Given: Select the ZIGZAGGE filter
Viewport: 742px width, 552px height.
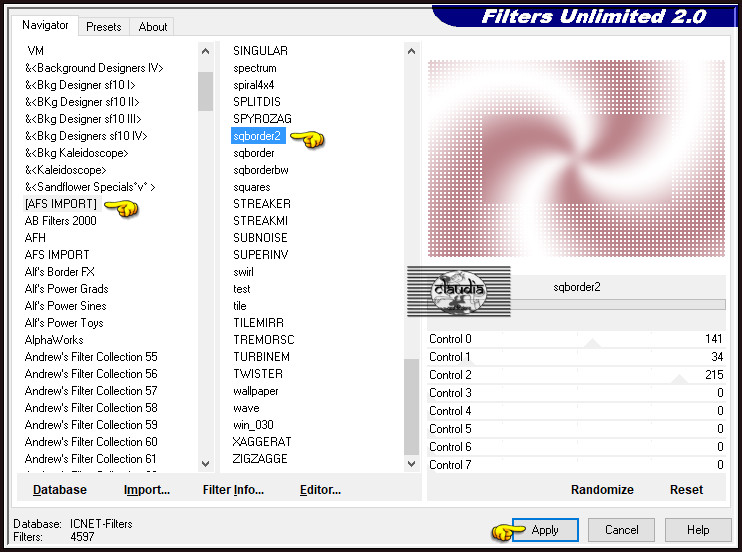Looking at the screenshot, I should click(260, 459).
